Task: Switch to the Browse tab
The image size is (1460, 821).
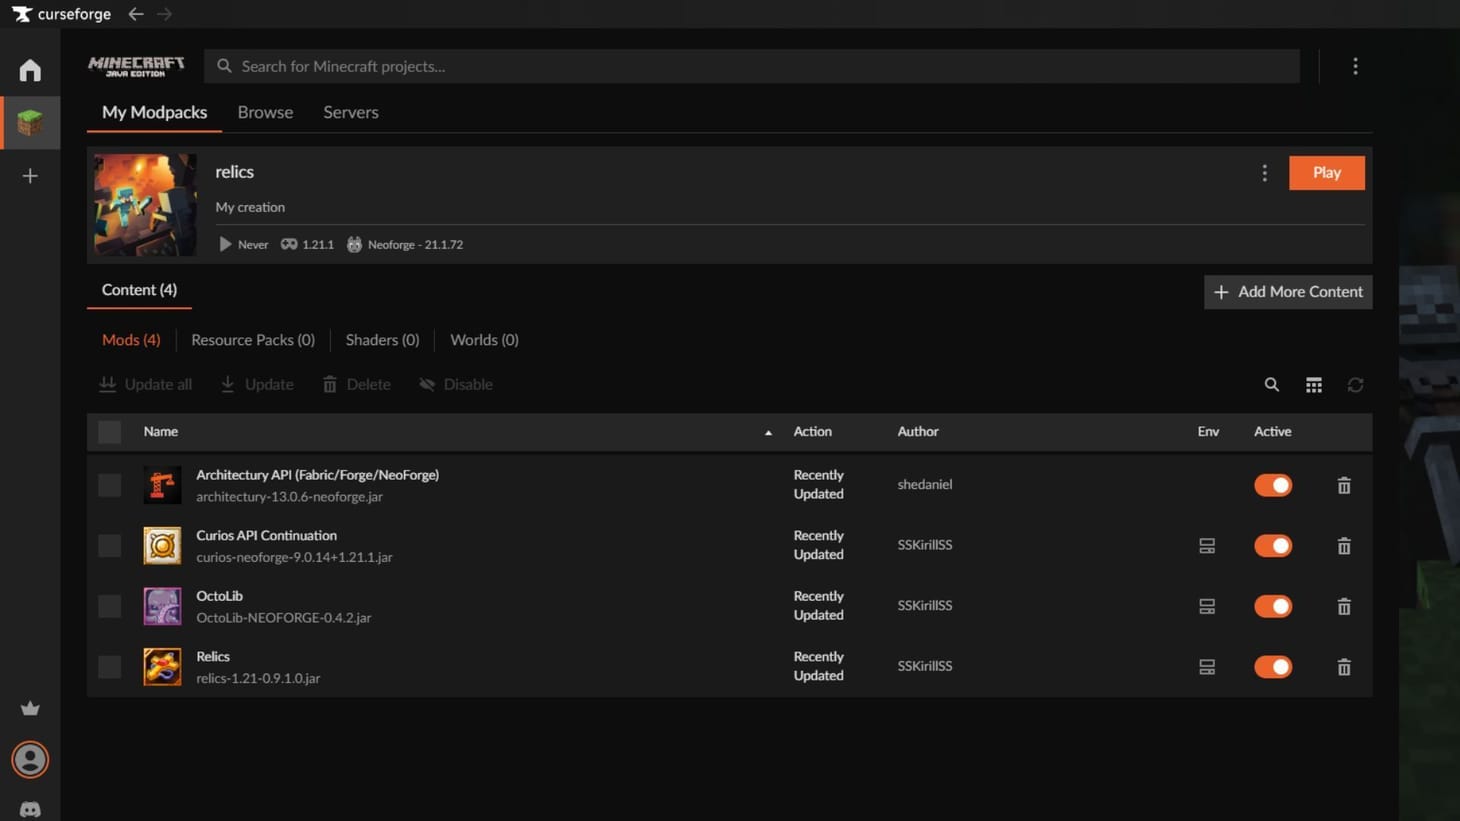Action: point(264,112)
